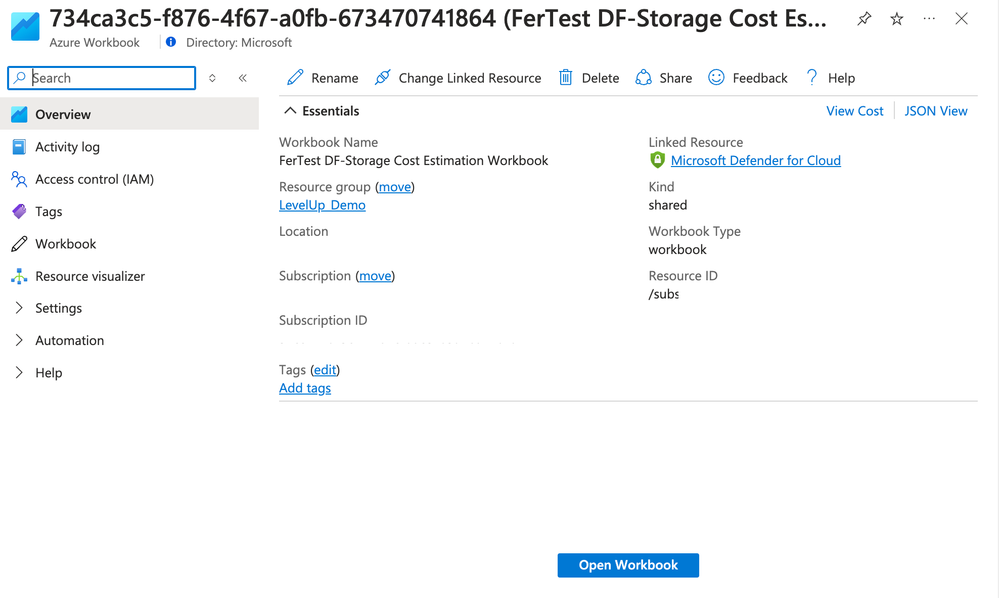Click the Access control people icon
The width and height of the screenshot is (999, 598).
[19, 179]
